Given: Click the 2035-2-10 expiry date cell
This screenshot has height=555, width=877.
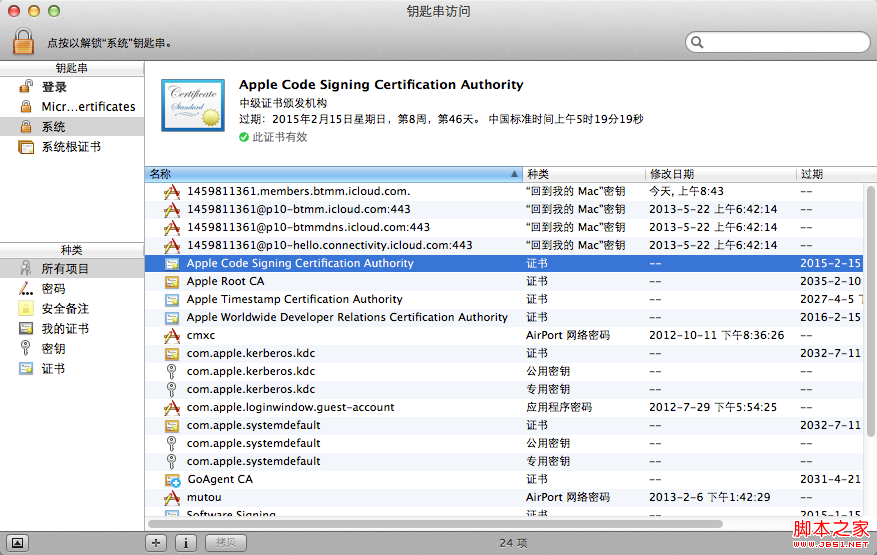Looking at the screenshot, I should click(830, 281).
